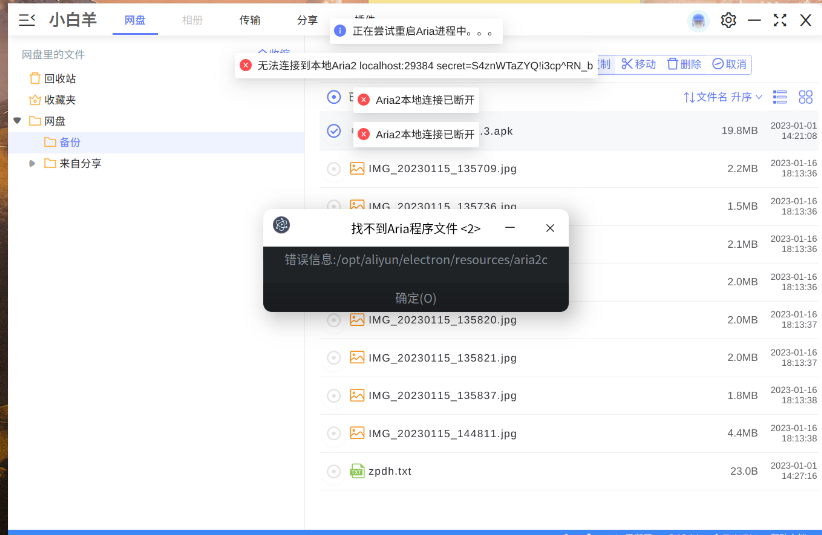This screenshot has width=822, height=535.
Task: Click folder icon next to 备份
Action: tap(50, 142)
